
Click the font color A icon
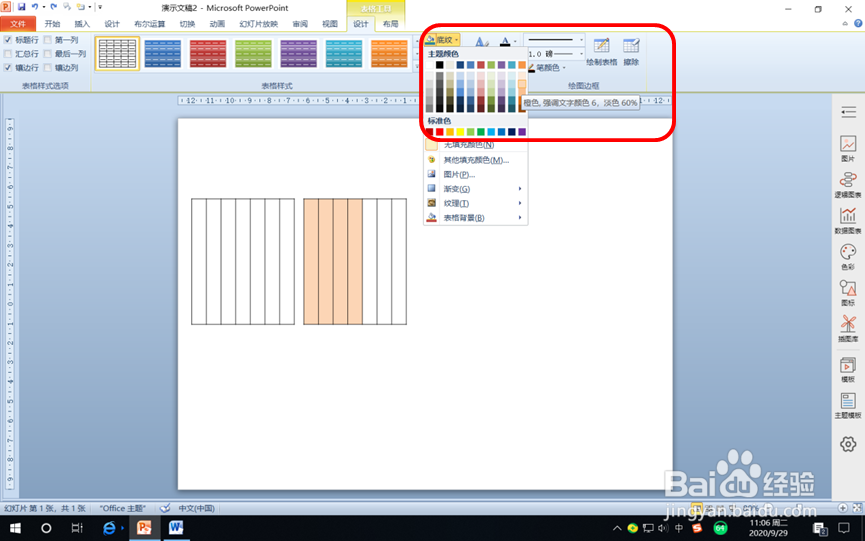(505, 41)
